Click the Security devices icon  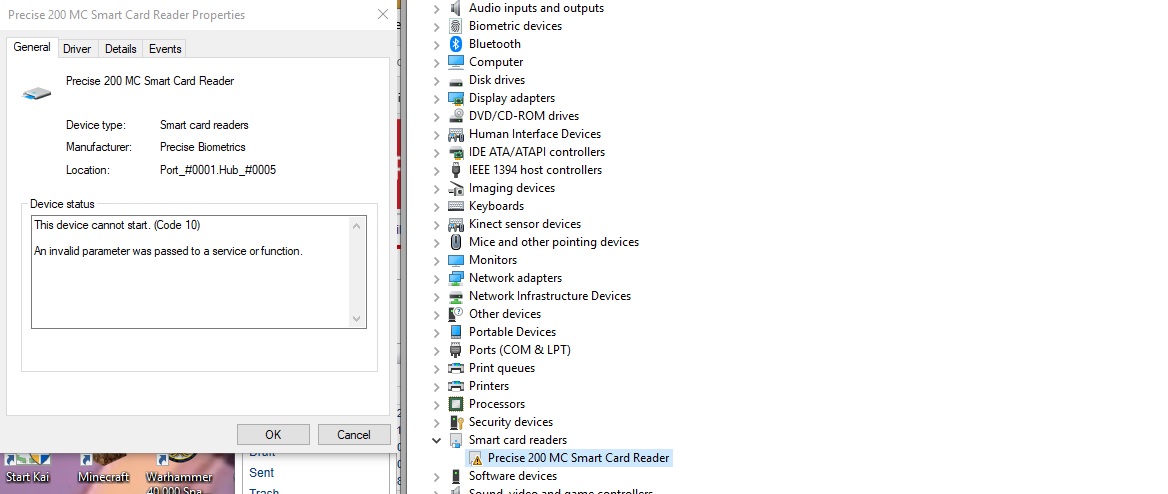(456, 422)
